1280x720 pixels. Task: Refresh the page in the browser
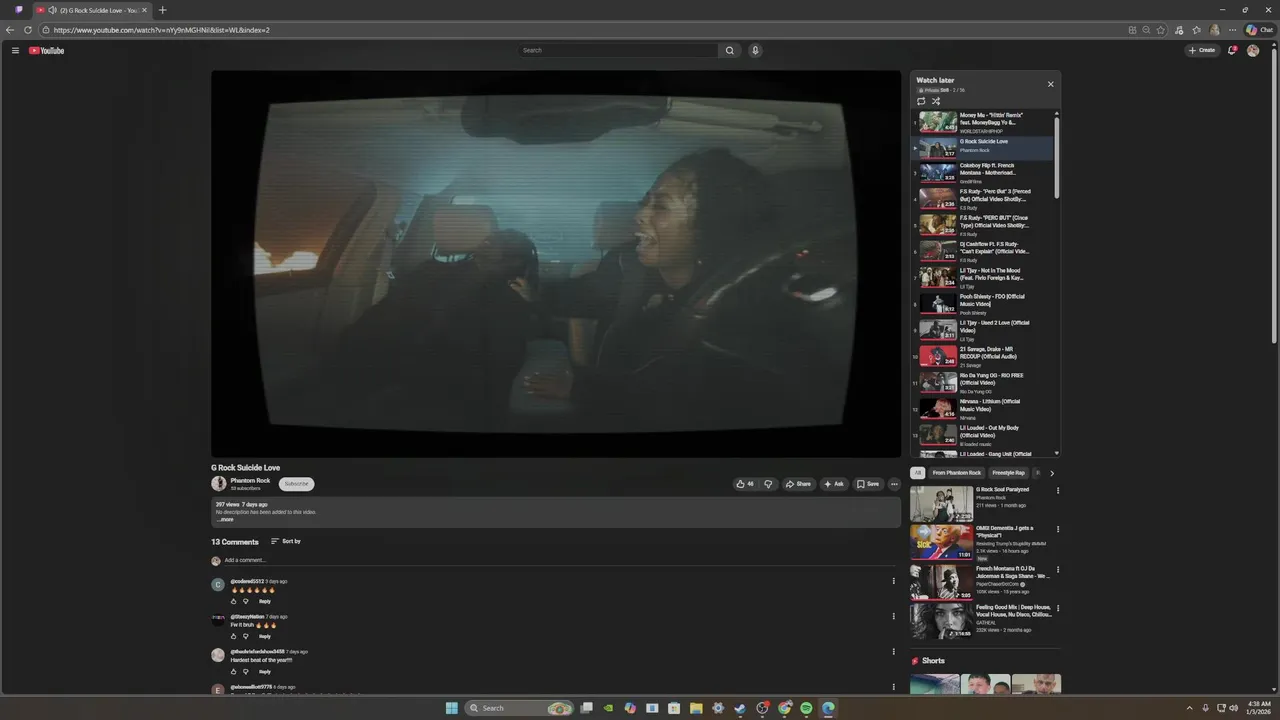(28, 30)
